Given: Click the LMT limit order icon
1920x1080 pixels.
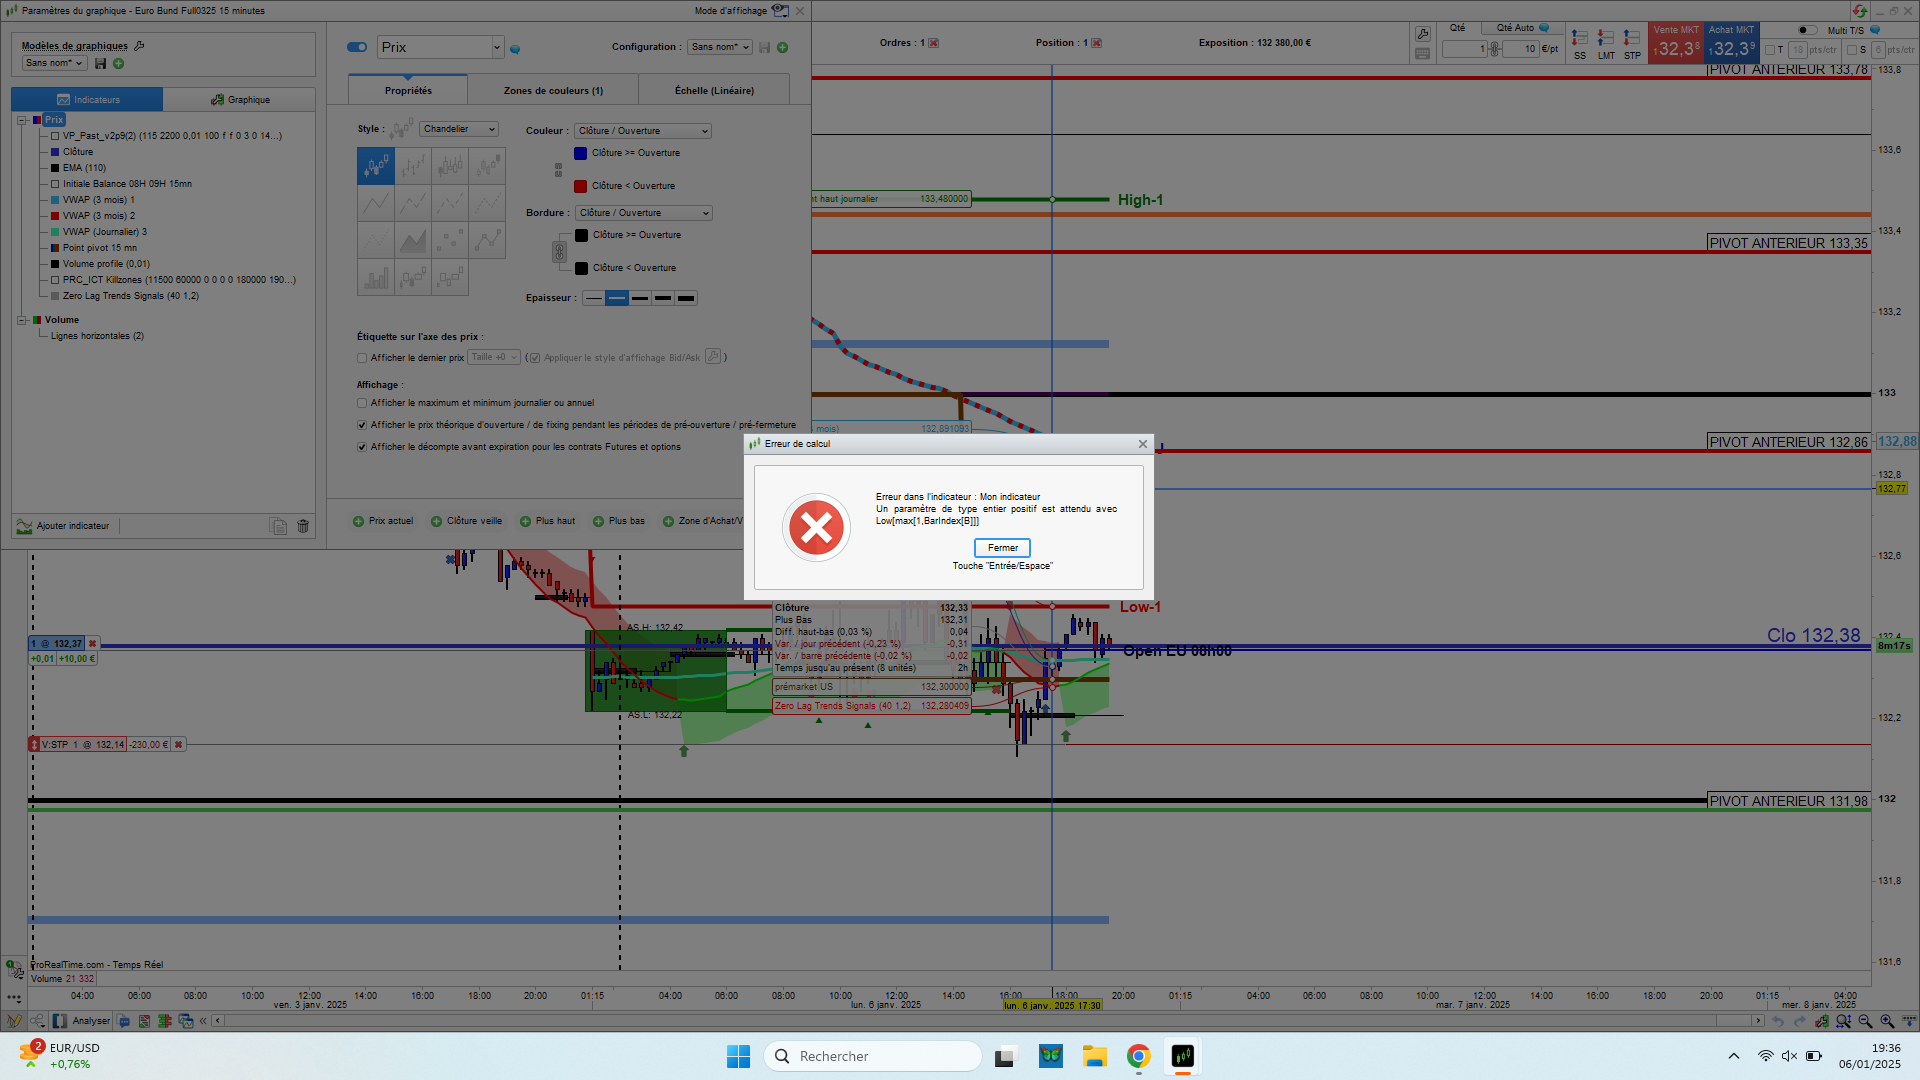Looking at the screenshot, I should [x=1606, y=40].
